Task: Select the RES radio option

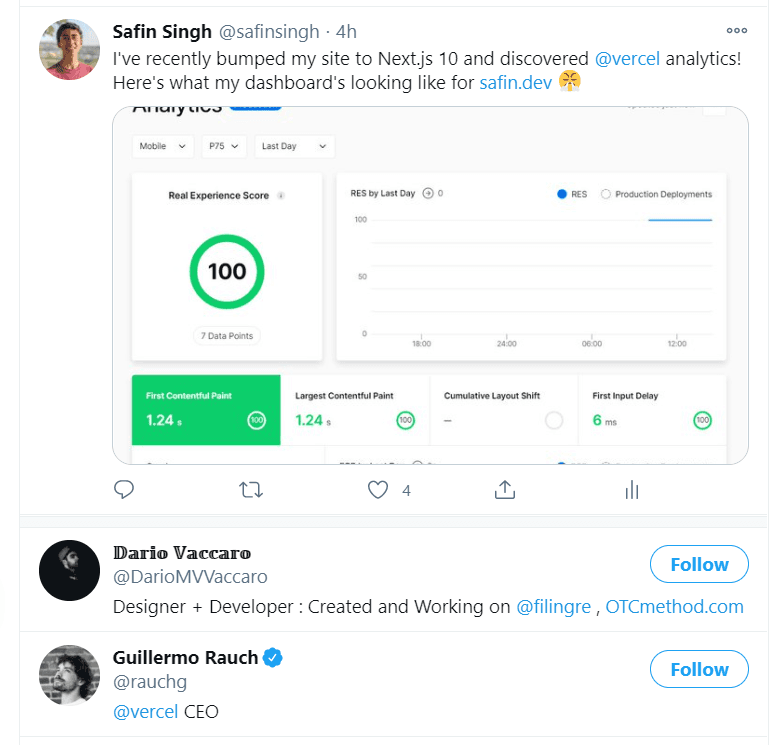Action: [562, 194]
